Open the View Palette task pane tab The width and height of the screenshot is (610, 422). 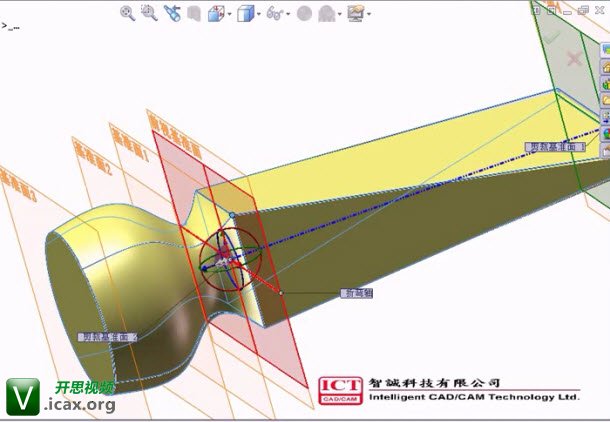pyautogui.click(x=605, y=117)
